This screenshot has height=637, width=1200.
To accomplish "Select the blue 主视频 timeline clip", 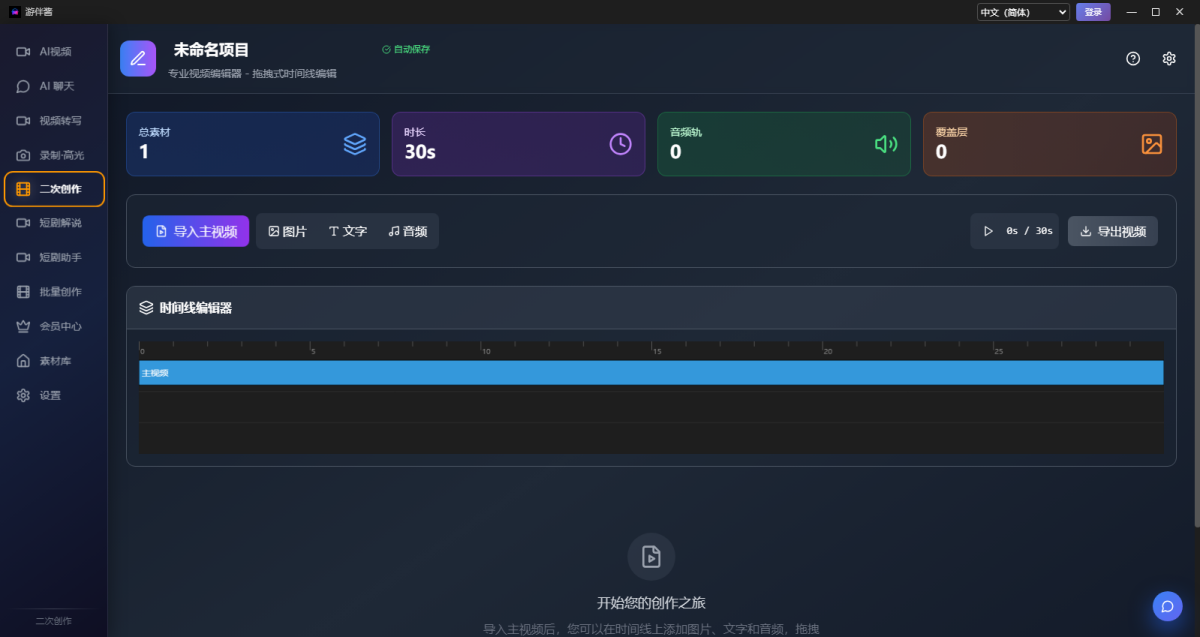I will tap(650, 373).
